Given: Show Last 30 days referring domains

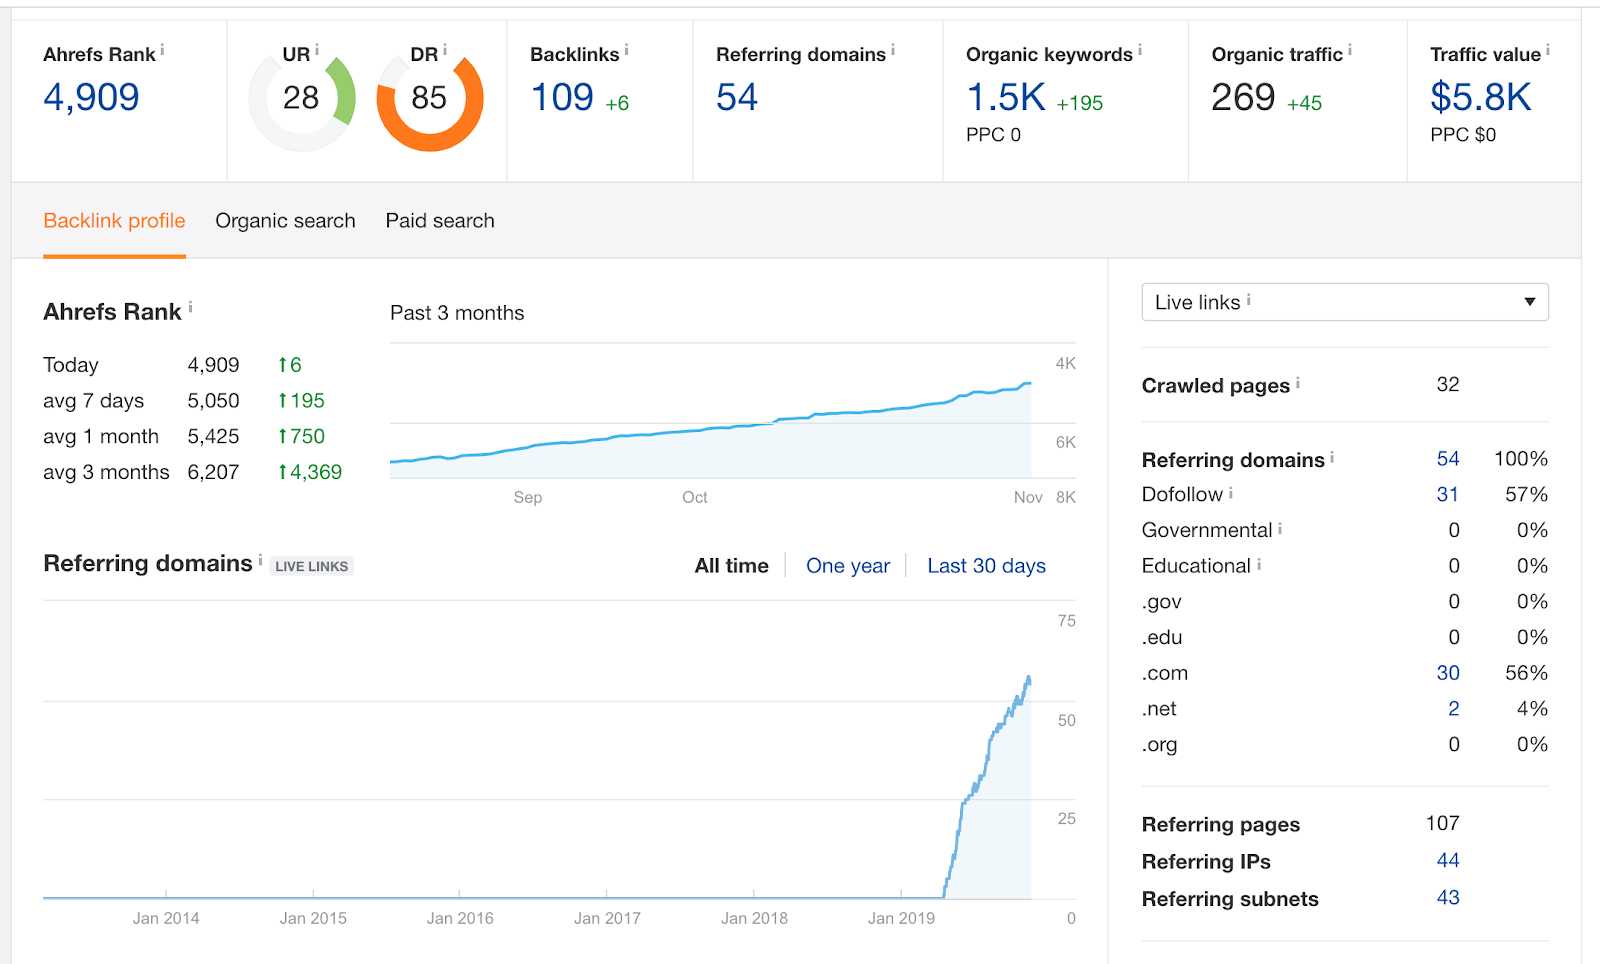Looking at the screenshot, I should (986, 566).
